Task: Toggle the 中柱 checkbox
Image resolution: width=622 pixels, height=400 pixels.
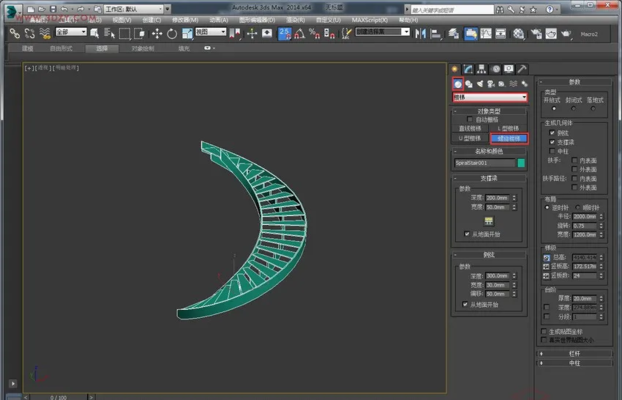Action: (x=551, y=150)
